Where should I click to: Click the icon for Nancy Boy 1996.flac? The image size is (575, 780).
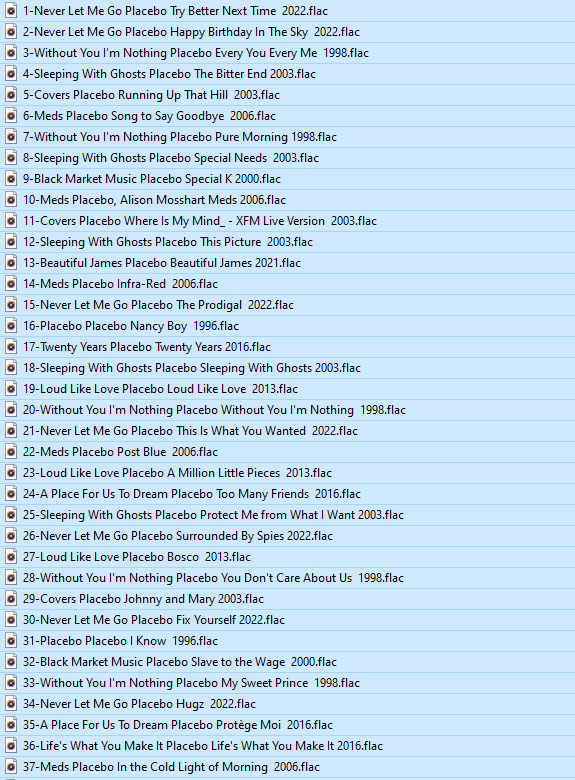(x=11, y=326)
